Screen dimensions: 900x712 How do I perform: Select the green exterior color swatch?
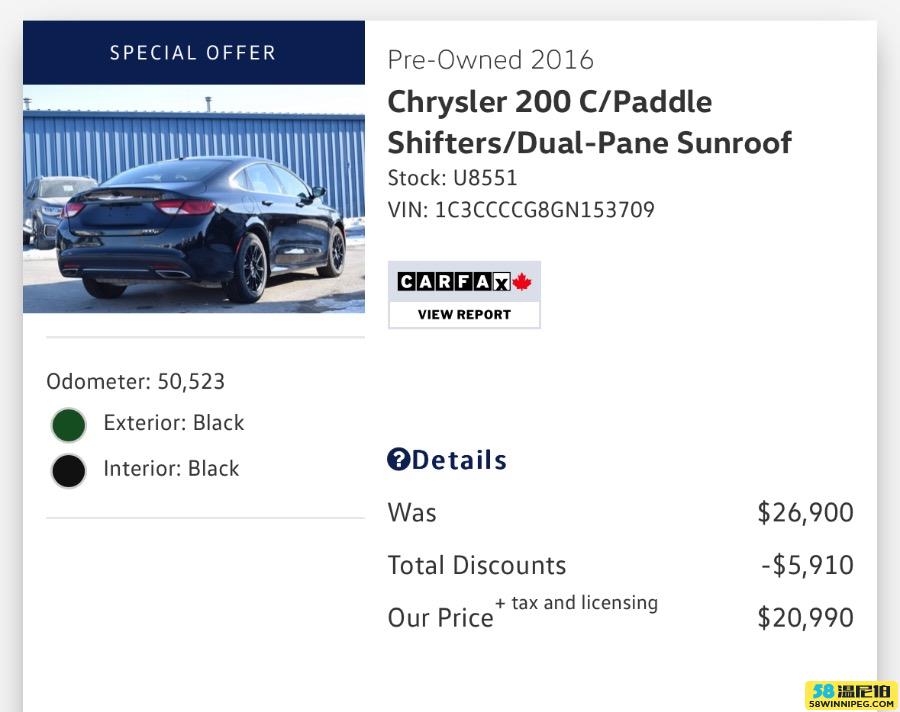coord(69,425)
